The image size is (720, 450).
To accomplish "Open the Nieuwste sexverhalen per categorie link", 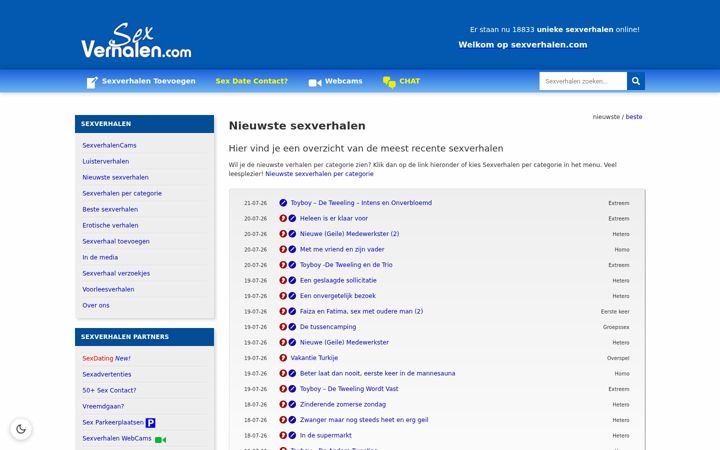I will (x=320, y=174).
